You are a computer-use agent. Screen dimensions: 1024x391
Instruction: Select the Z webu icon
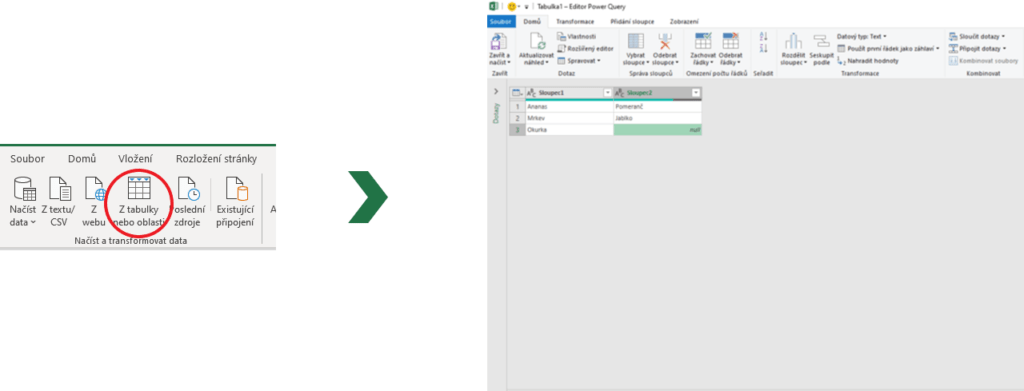(94, 189)
